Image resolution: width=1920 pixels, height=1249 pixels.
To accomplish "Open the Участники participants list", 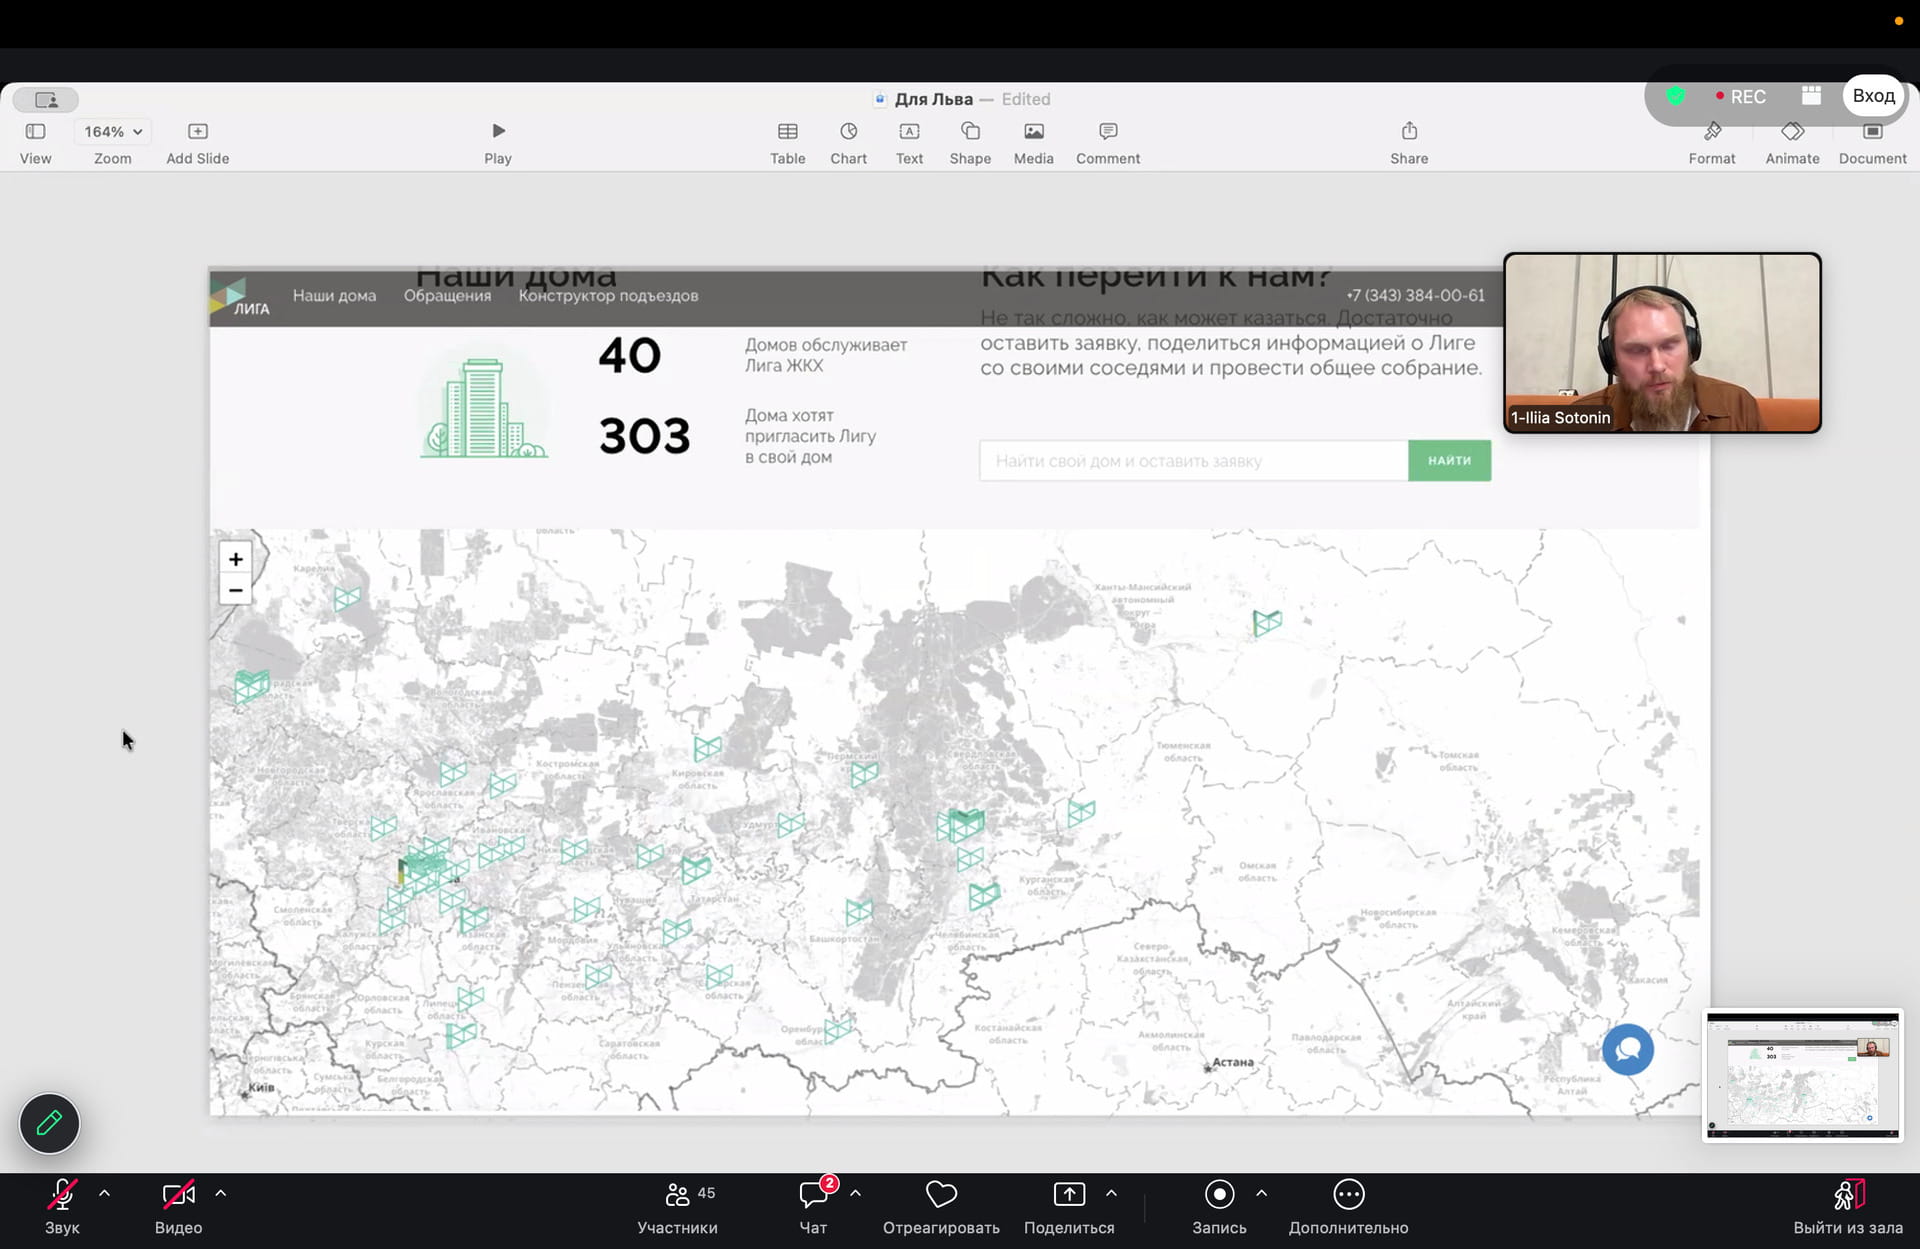I will (x=677, y=1194).
